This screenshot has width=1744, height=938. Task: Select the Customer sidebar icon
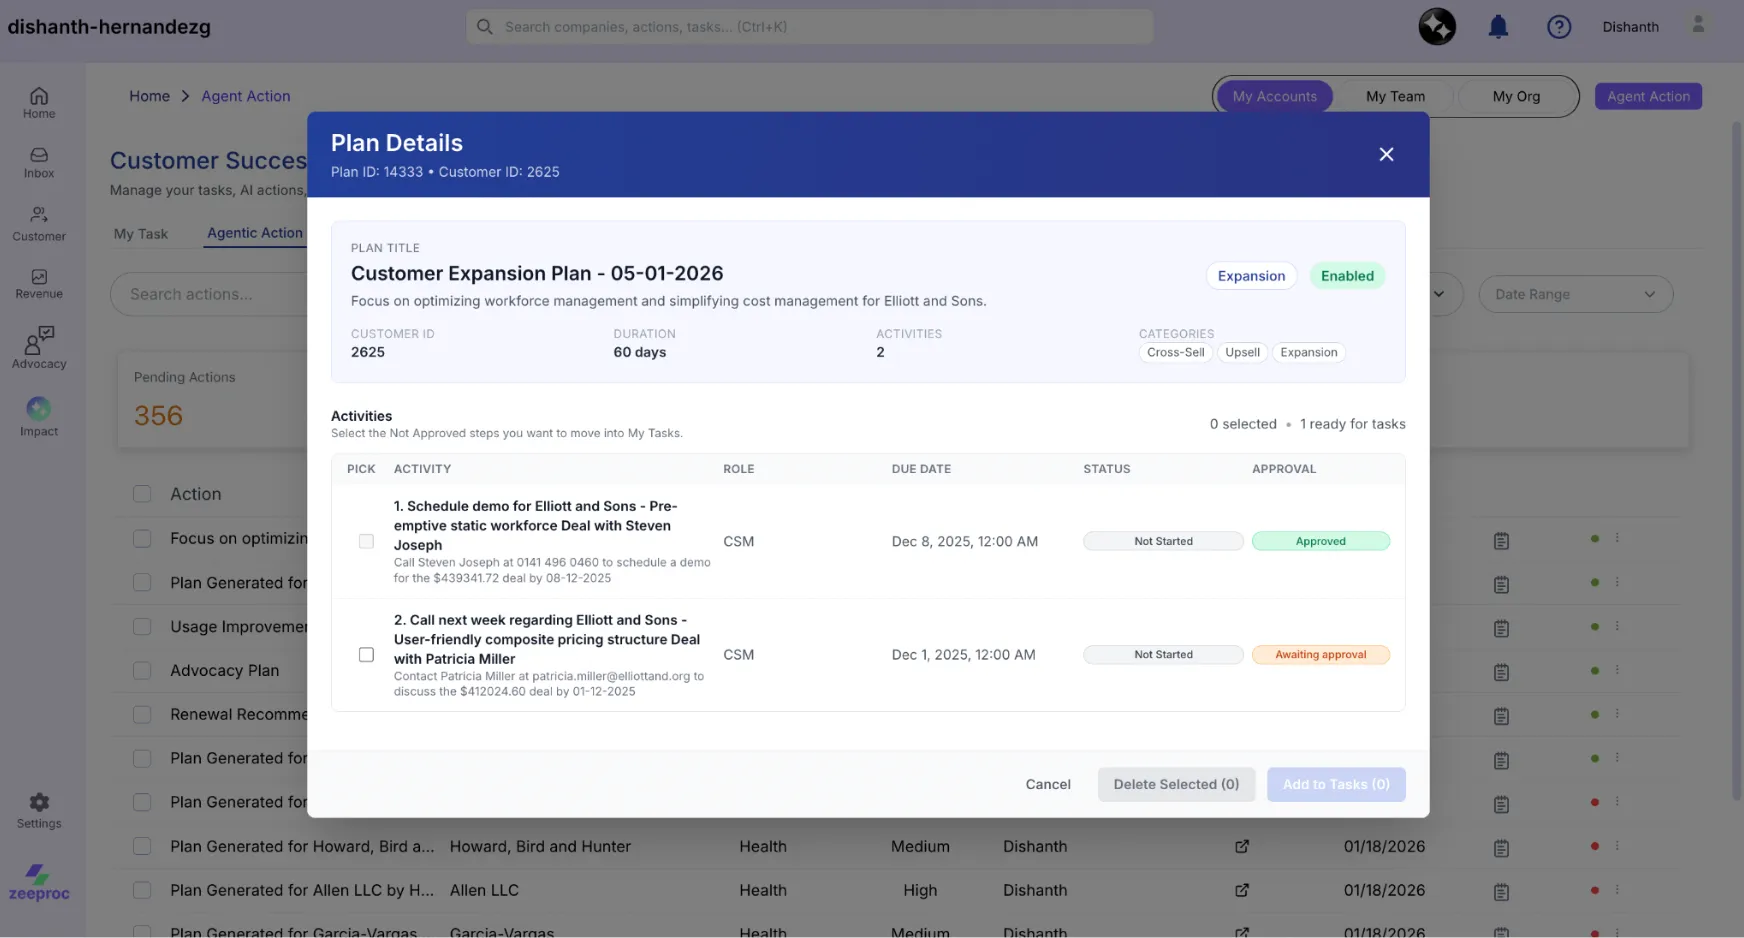(x=38, y=221)
